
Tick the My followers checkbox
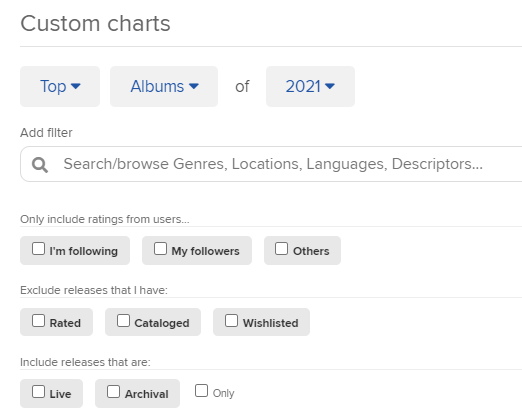[x=160, y=249]
